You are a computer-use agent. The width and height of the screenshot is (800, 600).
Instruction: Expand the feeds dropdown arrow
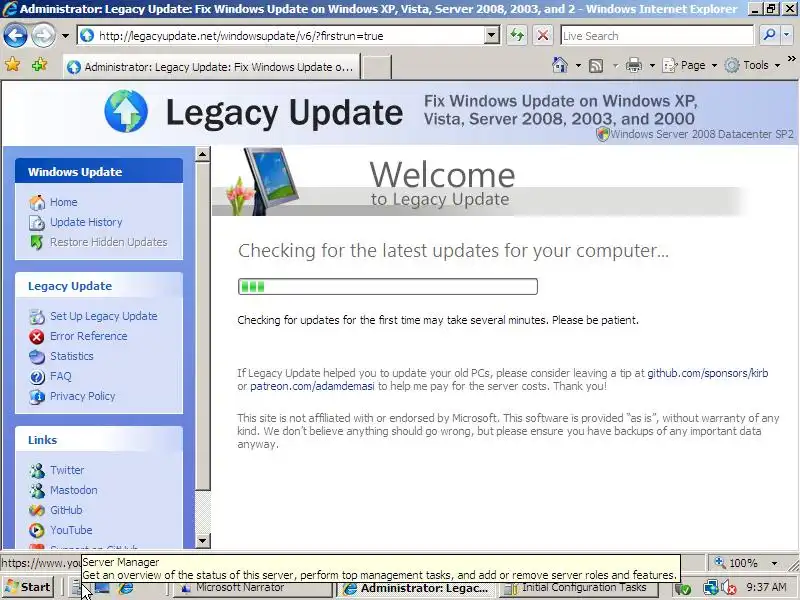click(x=615, y=65)
